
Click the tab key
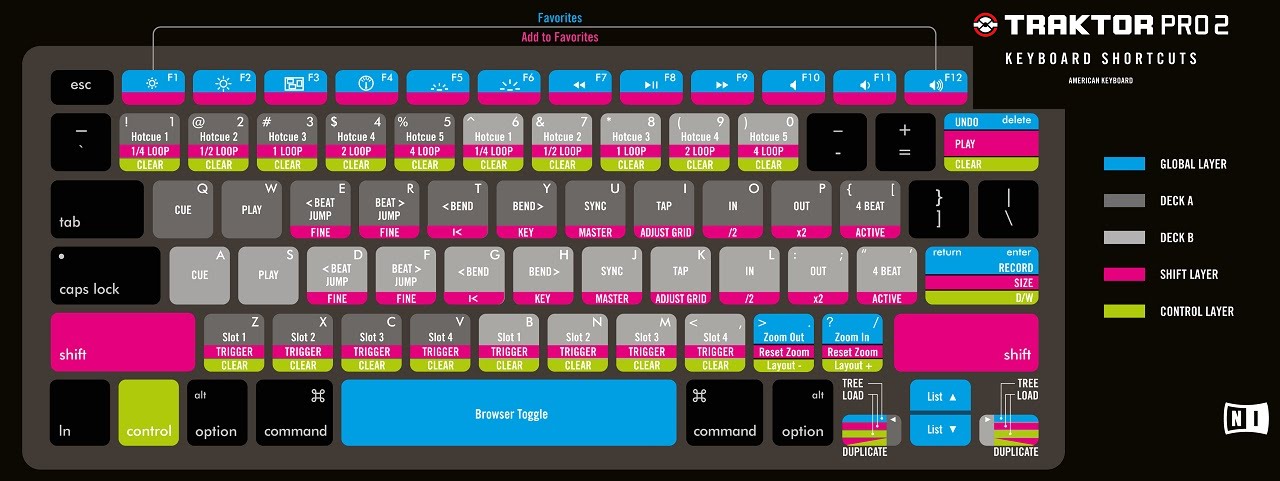pos(97,209)
